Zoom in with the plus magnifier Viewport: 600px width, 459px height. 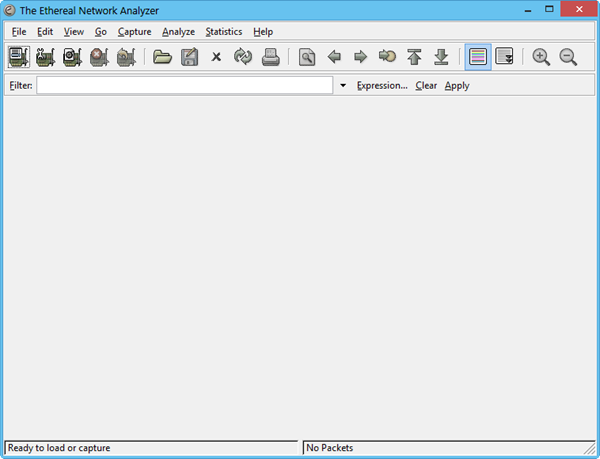[x=541, y=57]
